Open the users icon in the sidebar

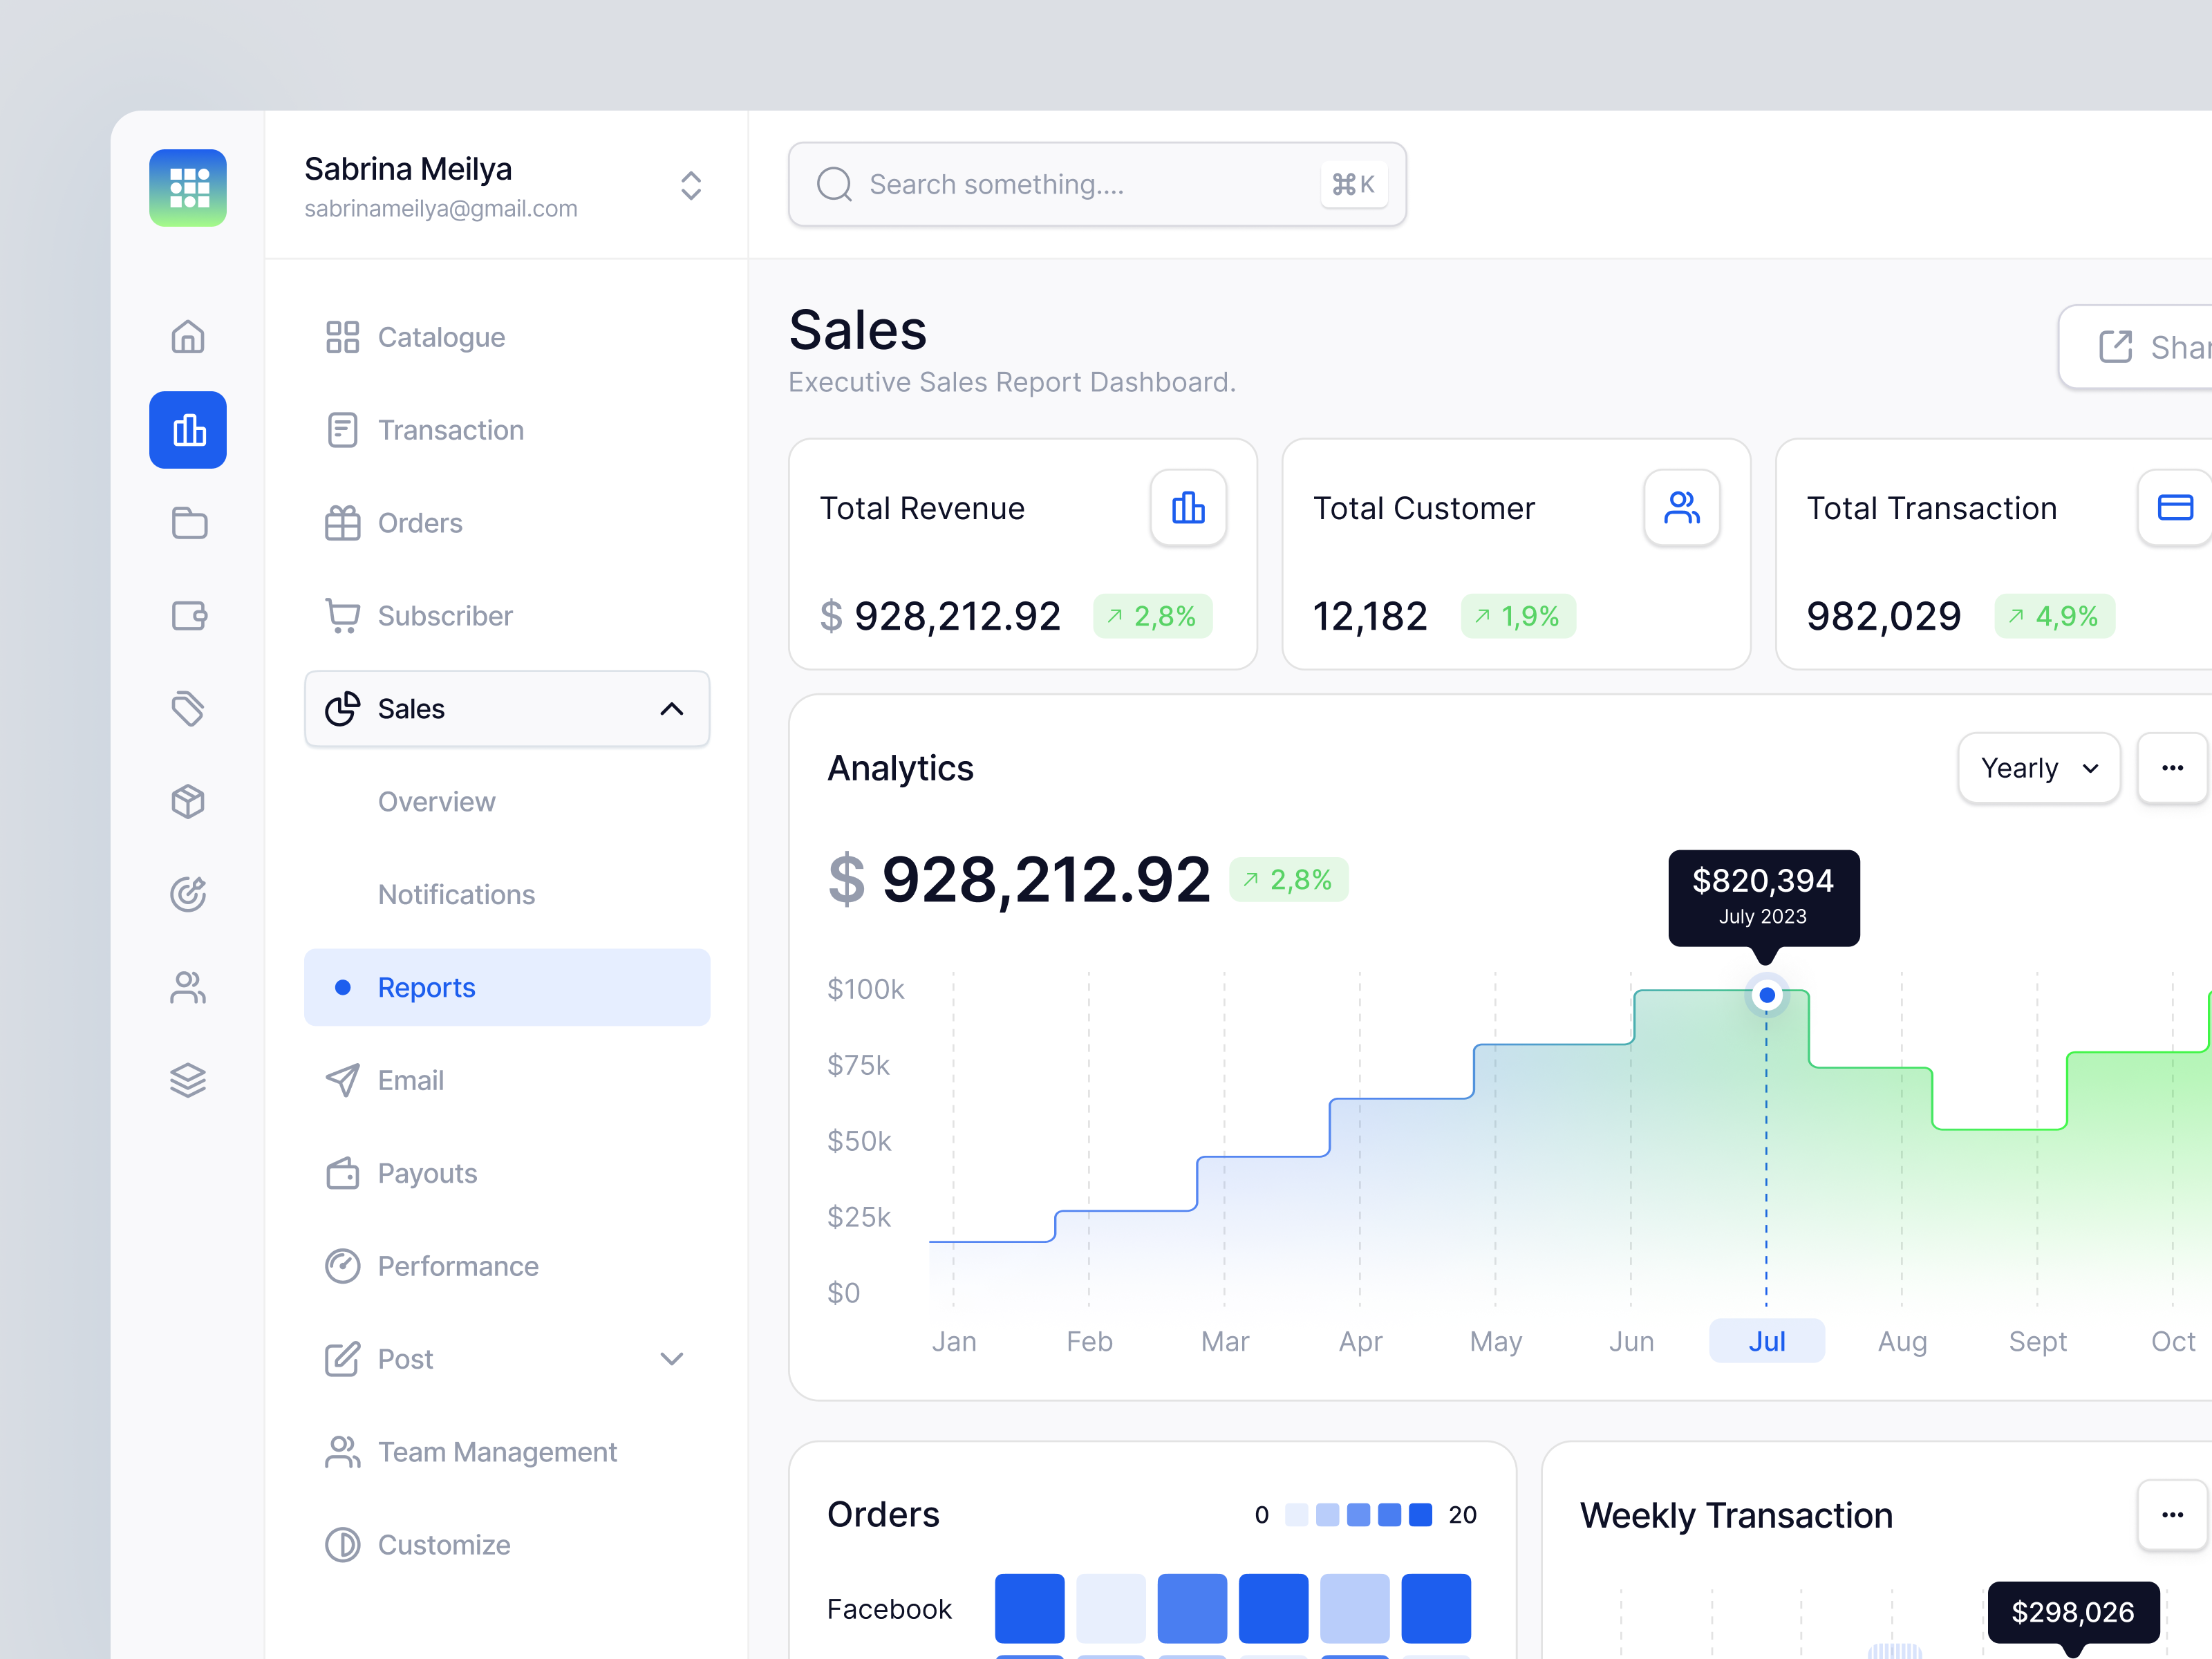pyautogui.click(x=187, y=987)
